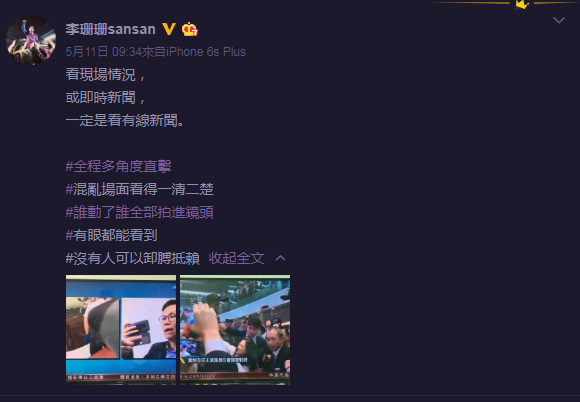Screen dimensions: 580x402
Task: Click the crown membership badge beside username
Action: point(190,29)
